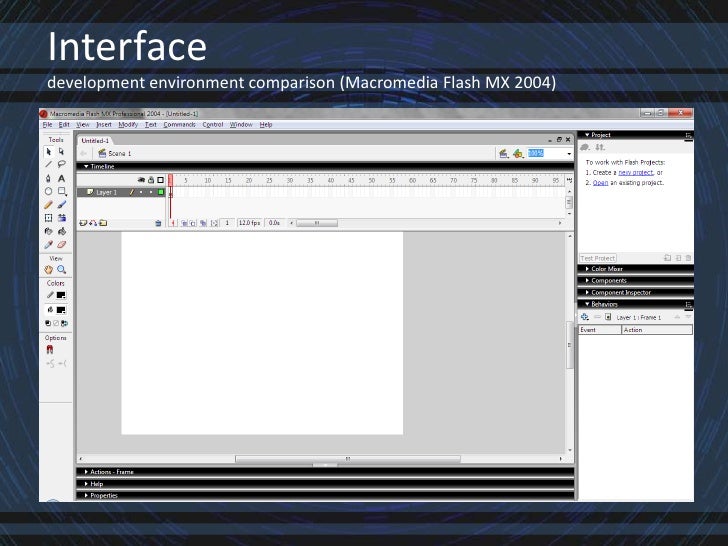Click the 12.0 fps frame rate field
Screen dimensions: 728x546
click(249, 223)
